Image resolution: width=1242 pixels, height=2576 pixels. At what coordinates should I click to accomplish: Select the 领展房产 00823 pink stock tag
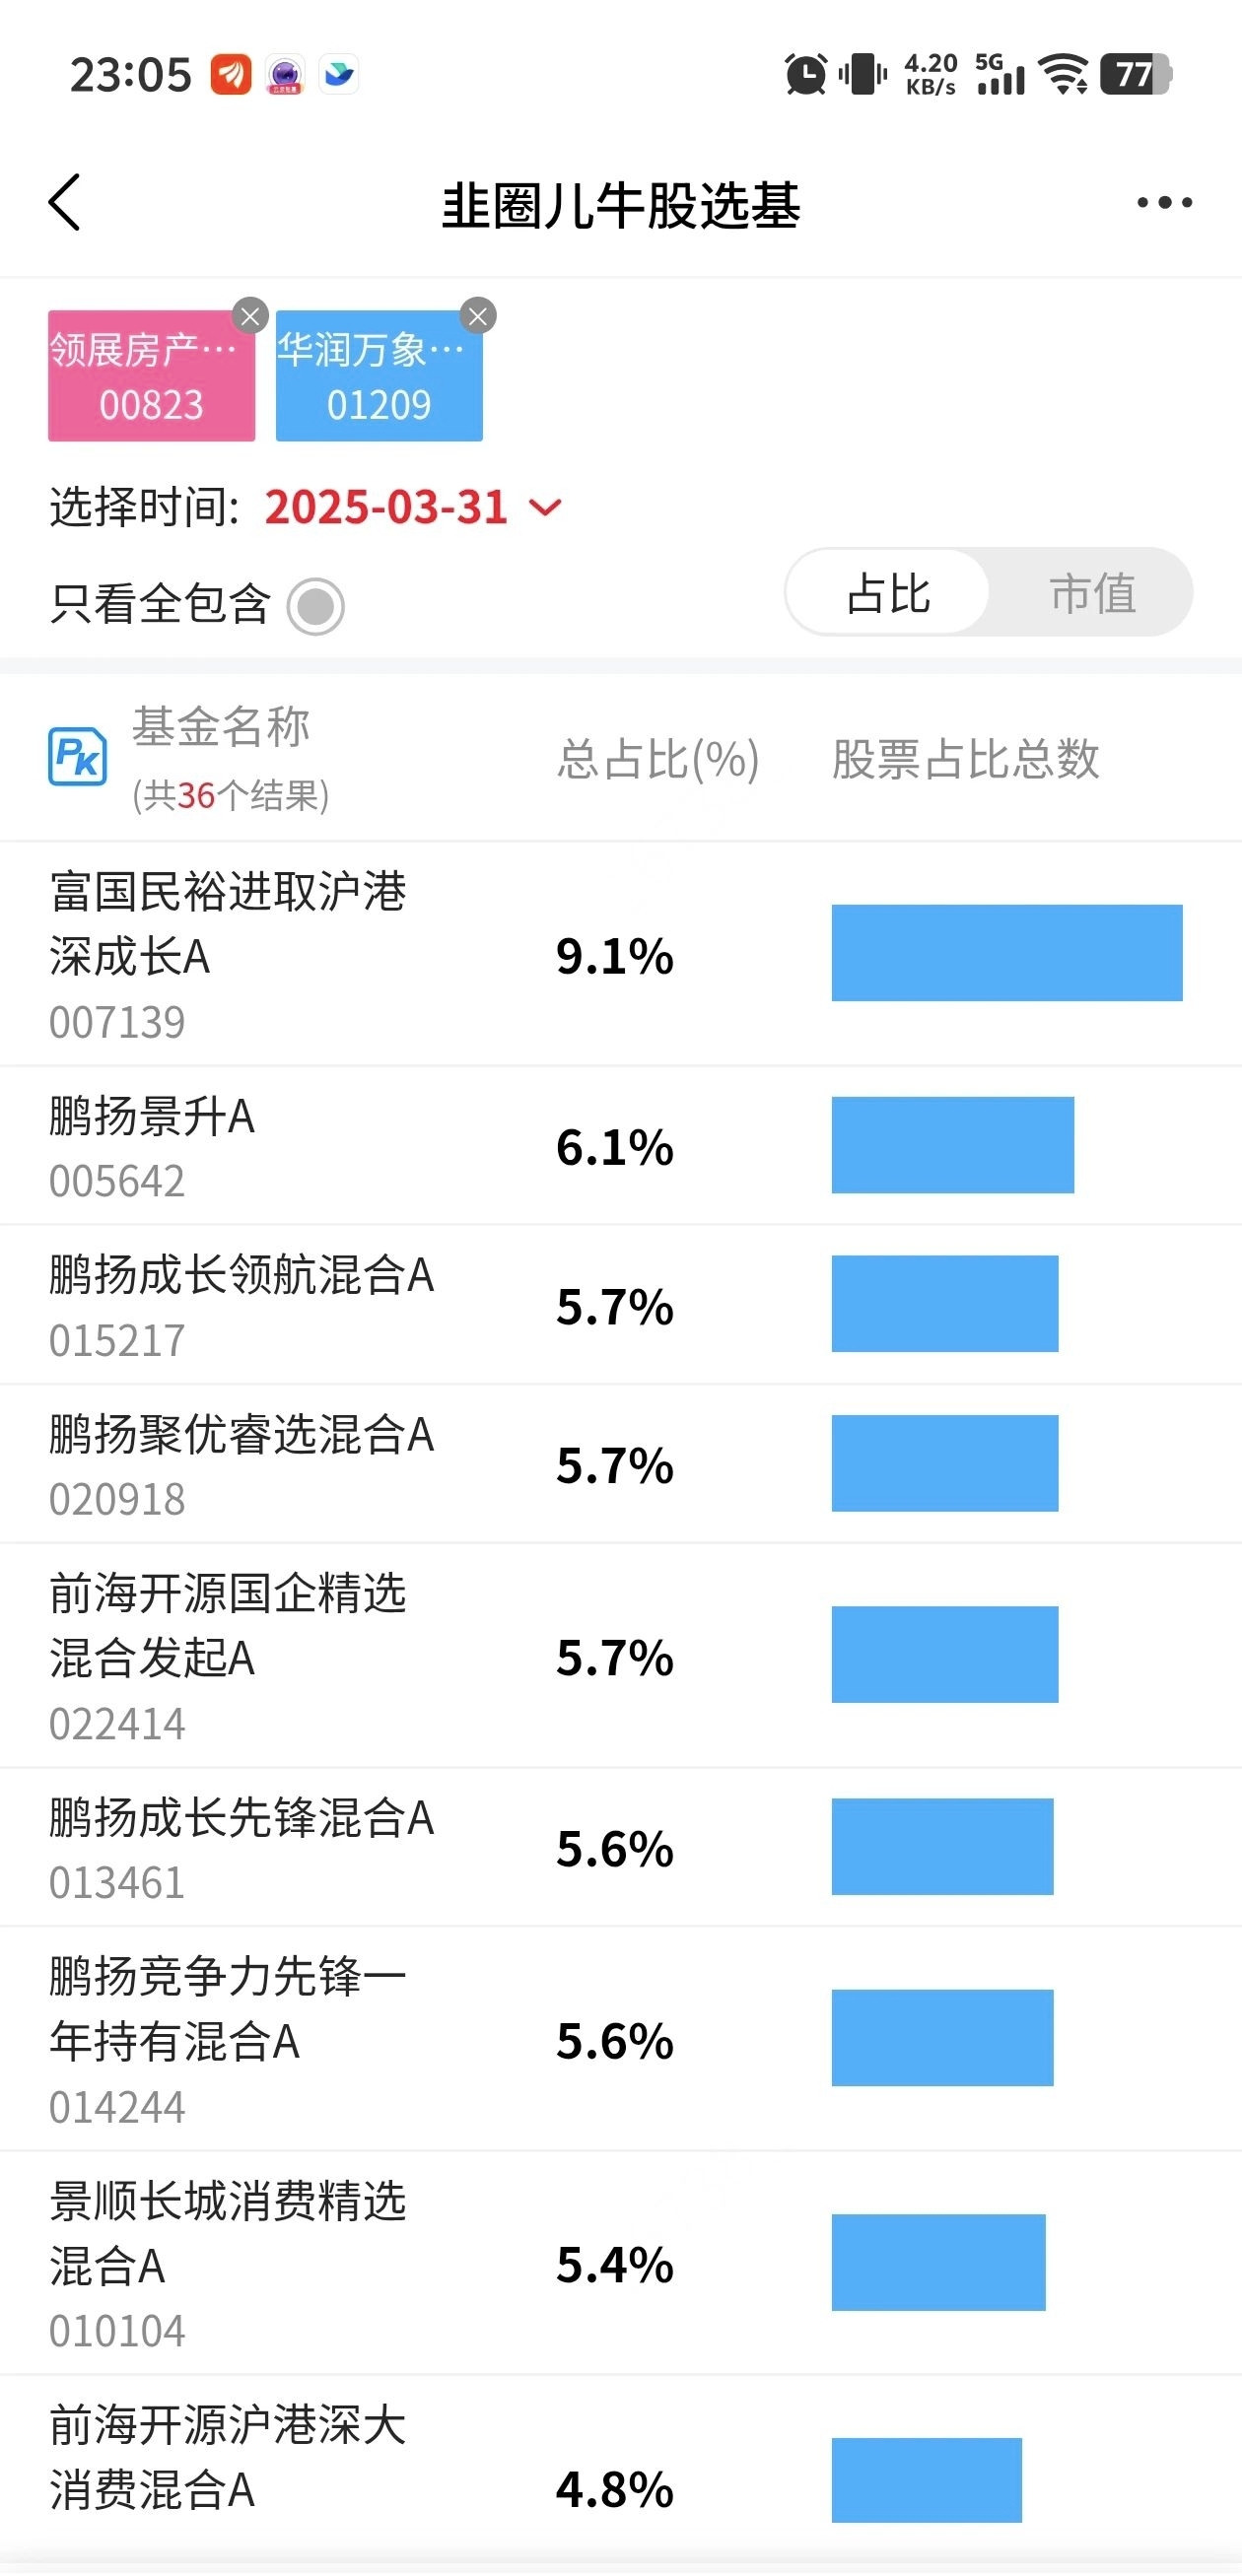(151, 376)
